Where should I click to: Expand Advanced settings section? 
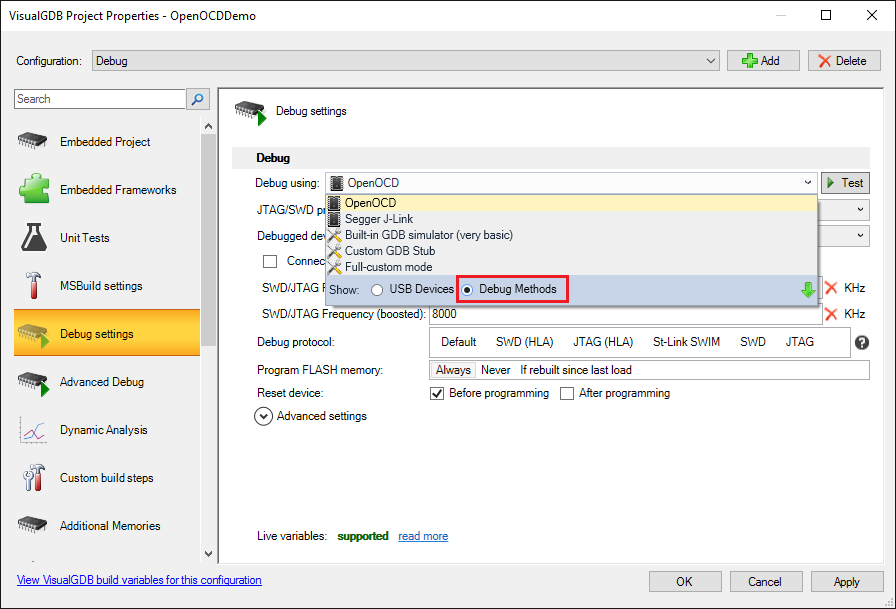click(263, 416)
